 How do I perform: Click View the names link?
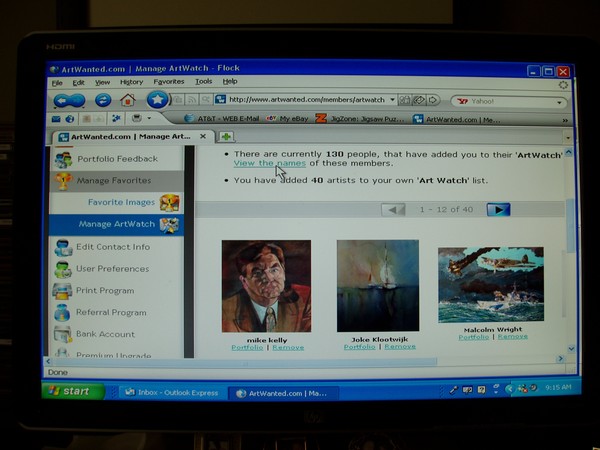point(270,163)
